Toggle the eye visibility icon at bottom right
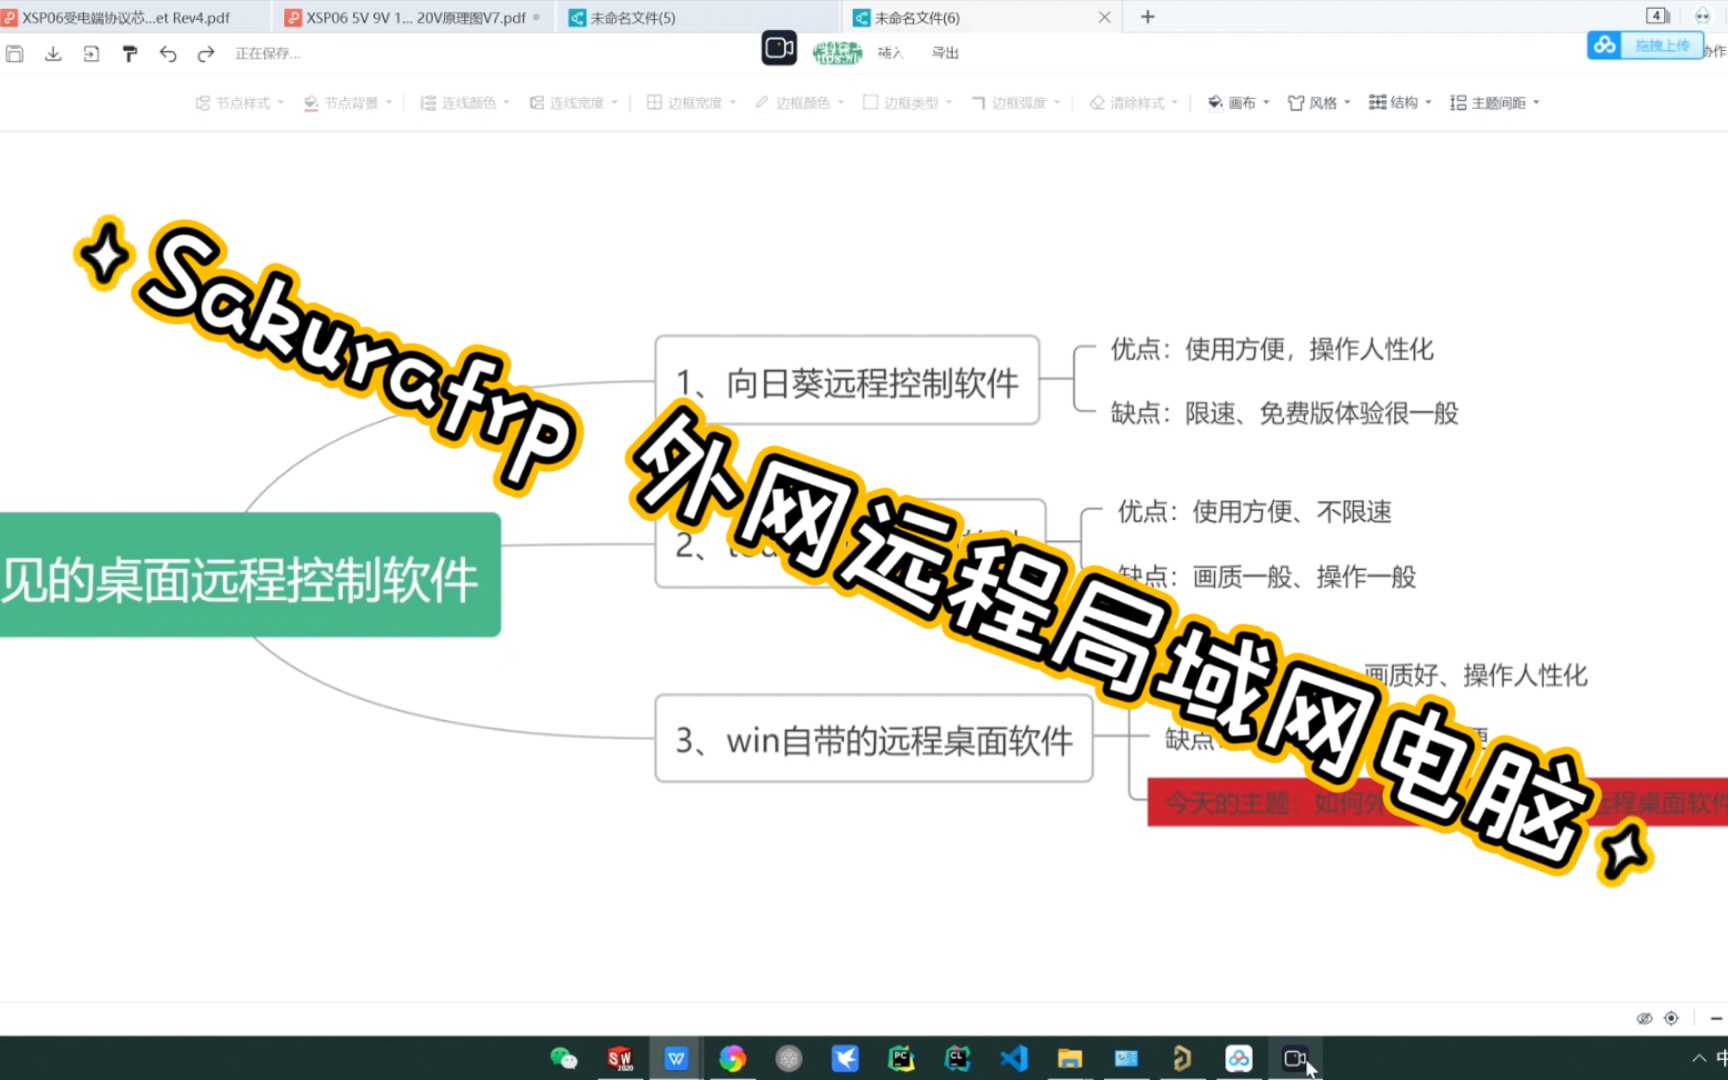 pyautogui.click(x=1644, y=1018)
